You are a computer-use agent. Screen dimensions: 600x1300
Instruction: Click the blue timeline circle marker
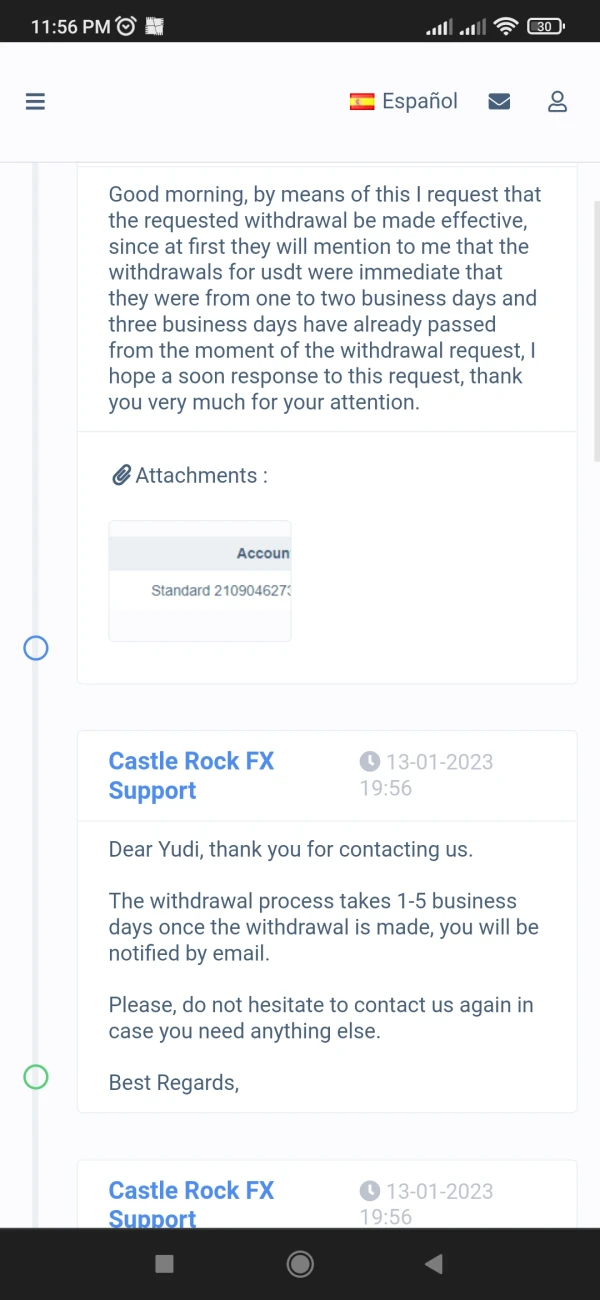35,648
